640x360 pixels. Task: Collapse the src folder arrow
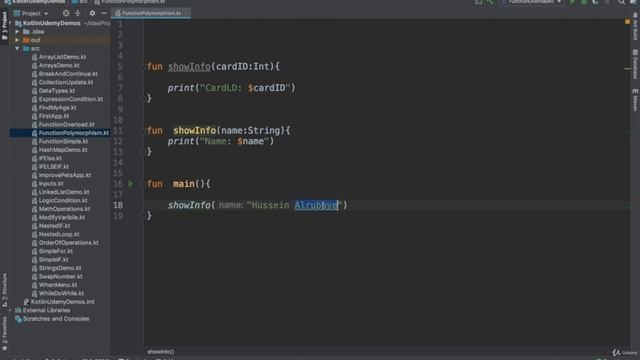(x=17, y=49)
